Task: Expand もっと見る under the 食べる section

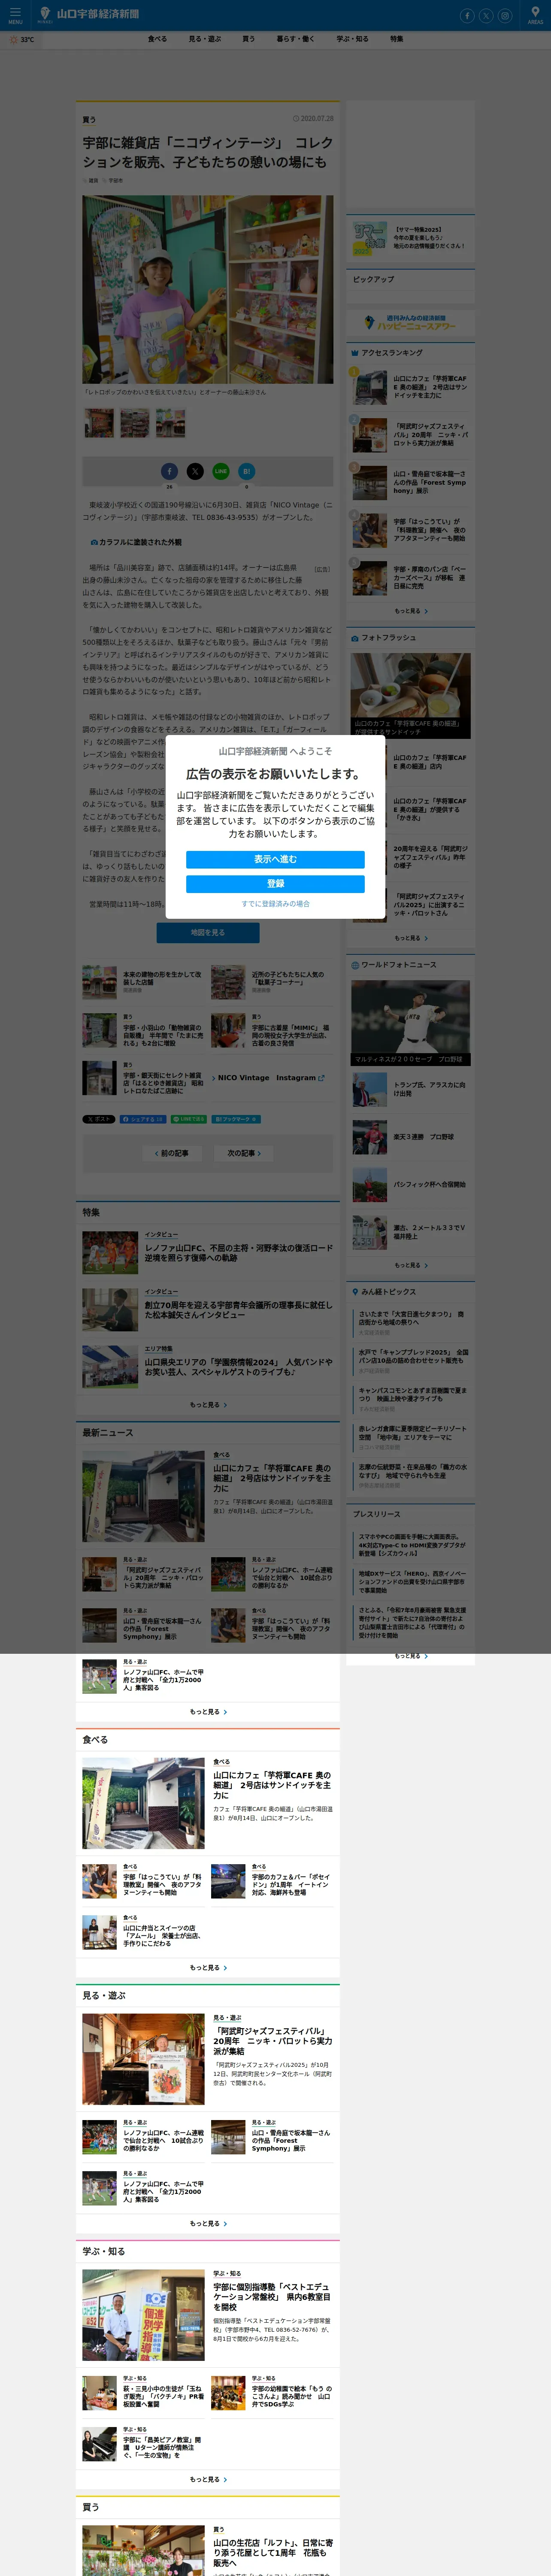Action: (x=208, y=1968)
